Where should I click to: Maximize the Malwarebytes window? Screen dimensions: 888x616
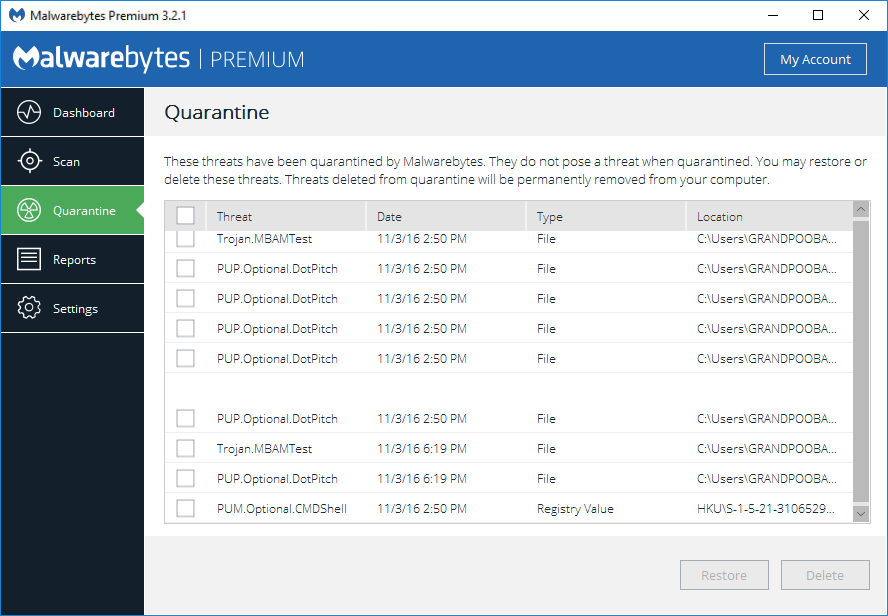point(818,15)
